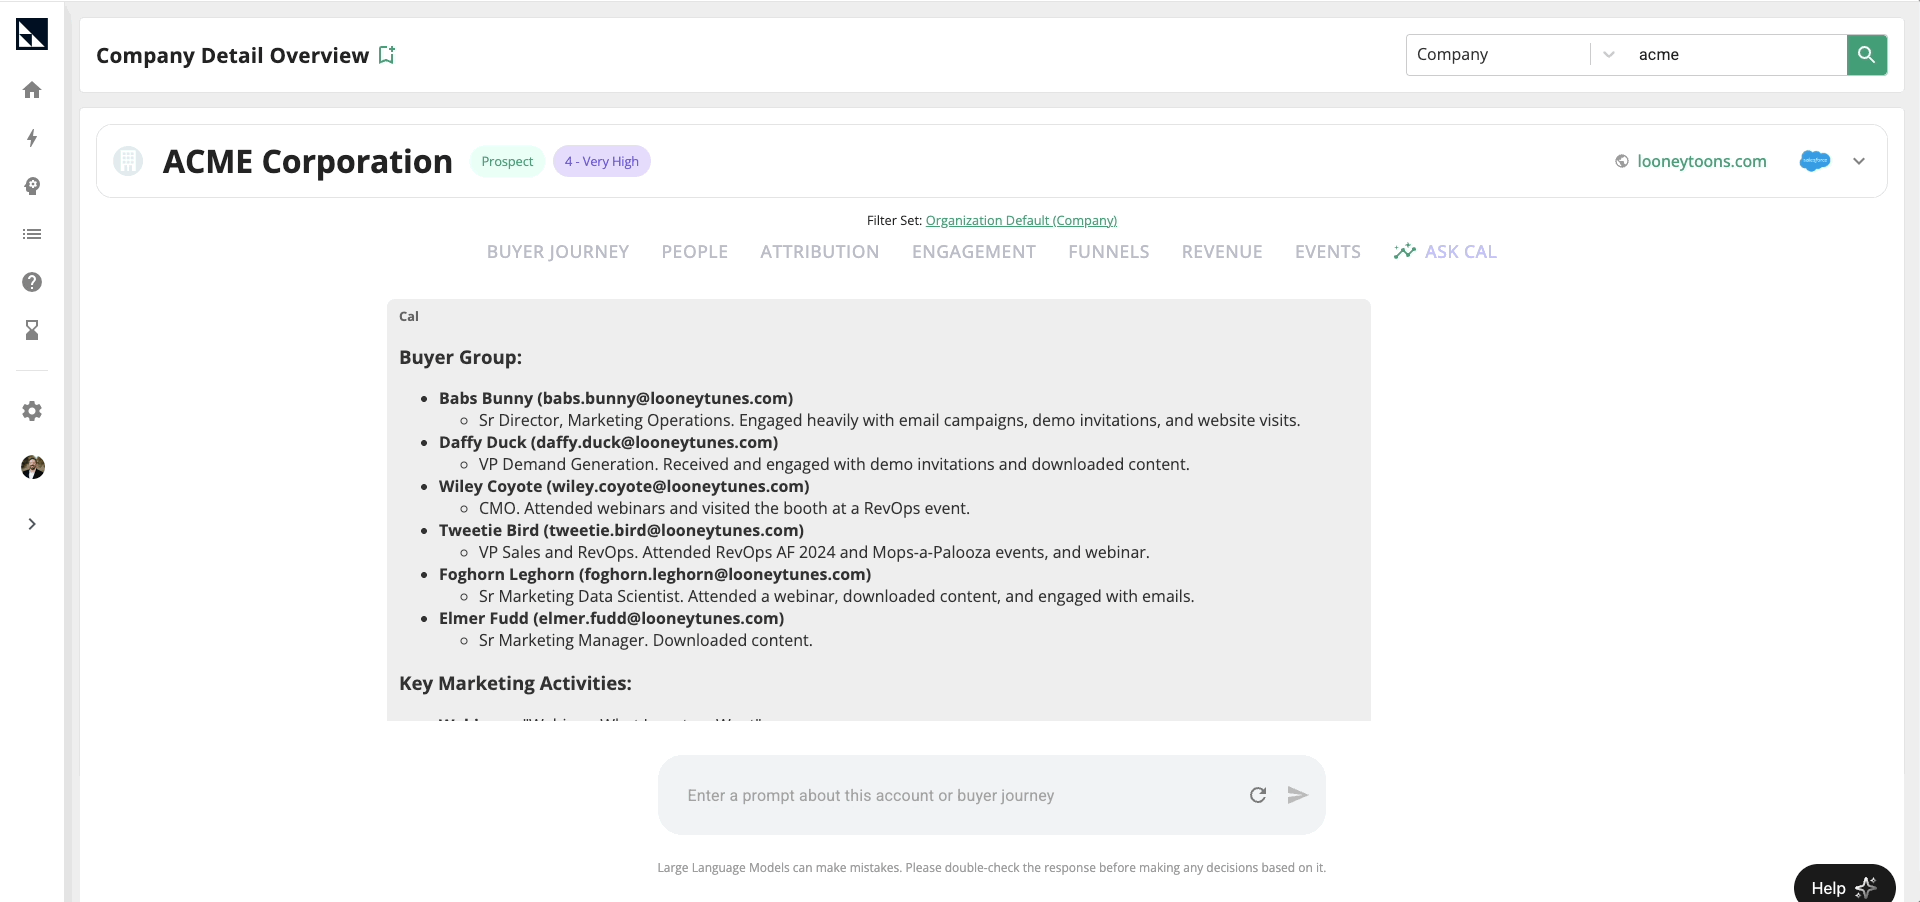The width and height of the screenshot is (1920, 902).
Task: Click the search field containing acme
Action: (1738, 55)
